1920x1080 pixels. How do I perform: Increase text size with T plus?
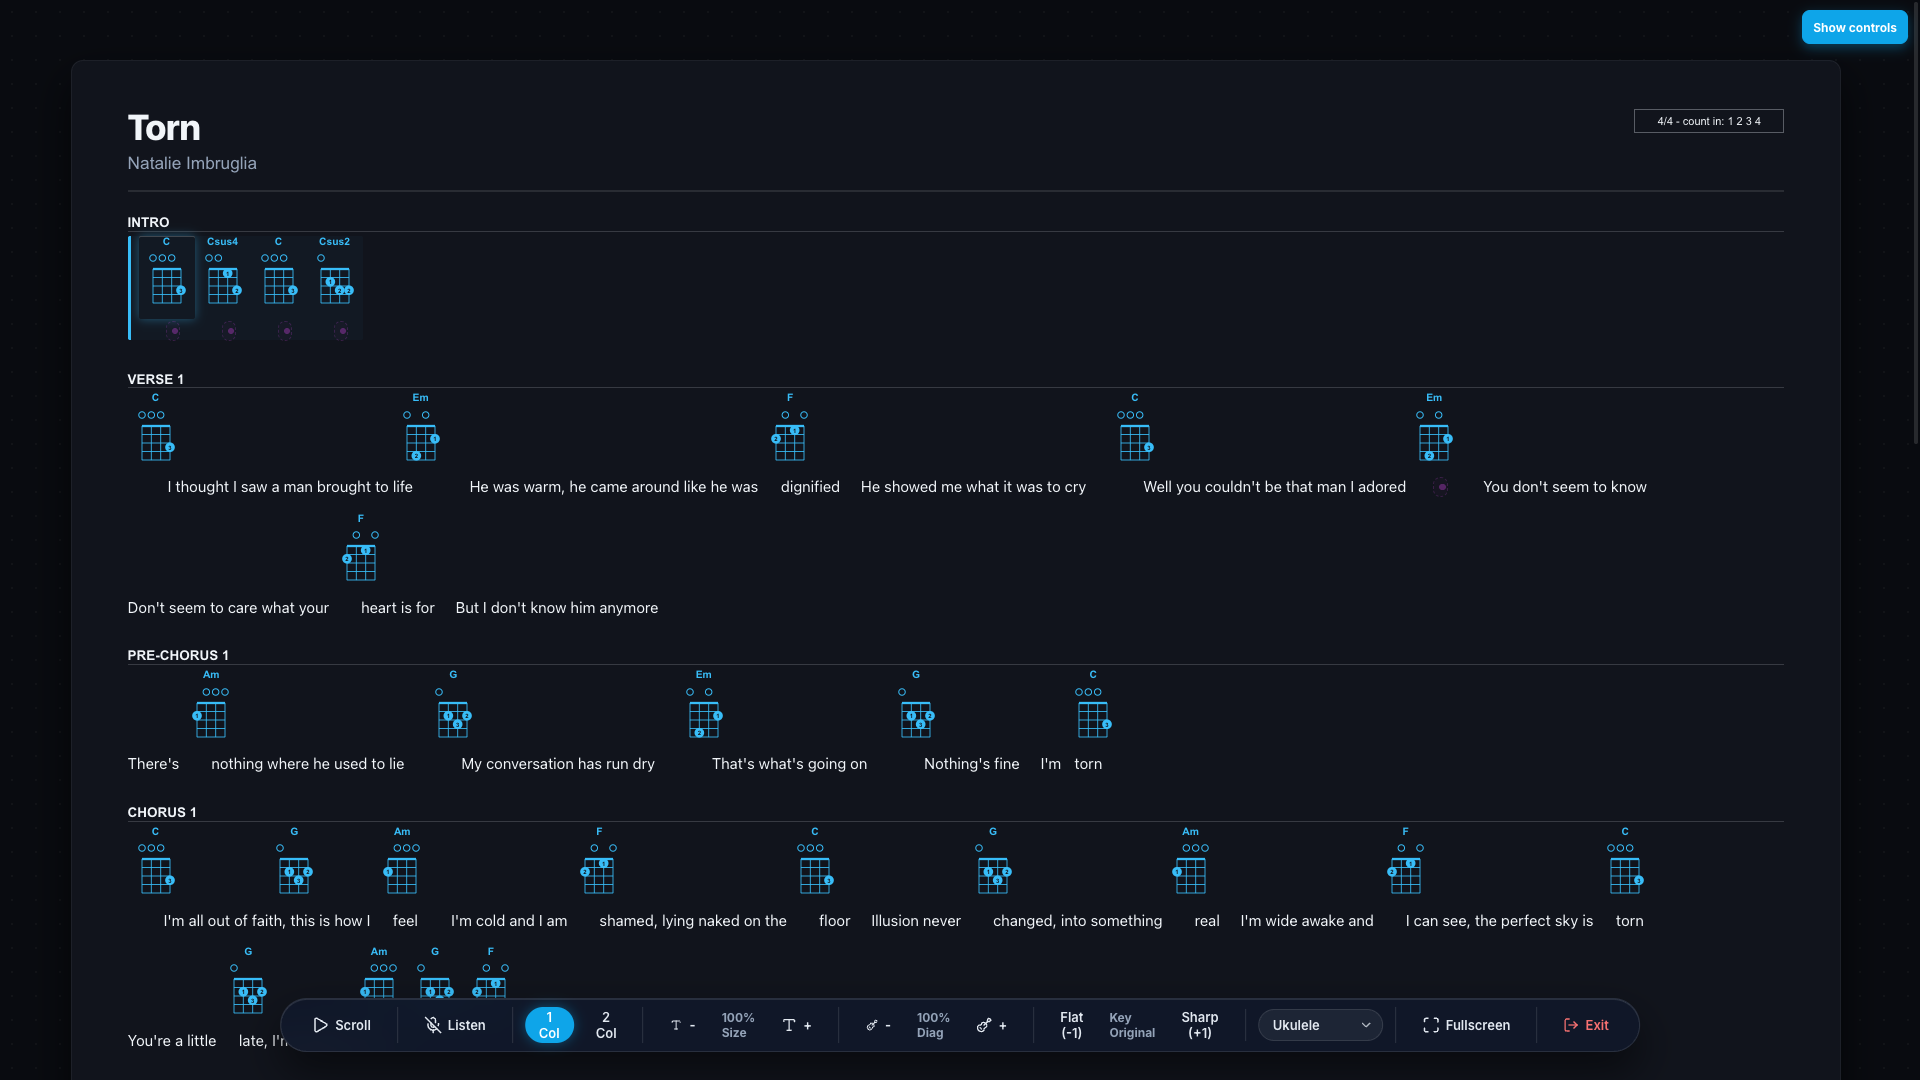[797, 1025]
